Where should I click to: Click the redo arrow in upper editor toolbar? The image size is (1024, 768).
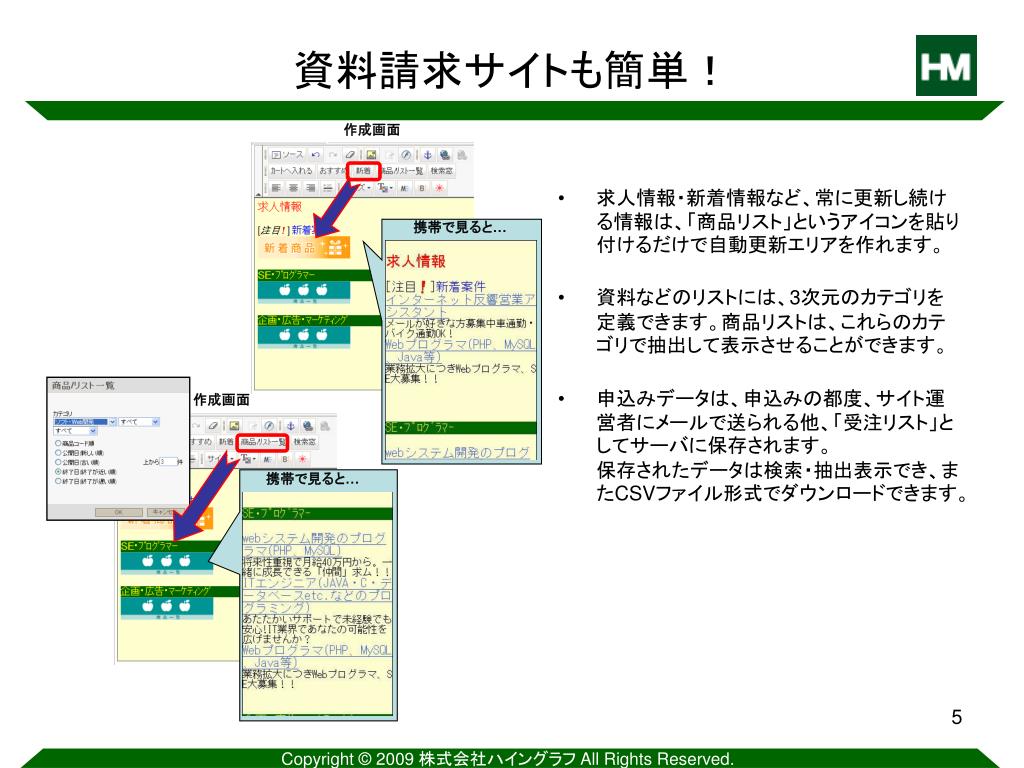(333, 155)
